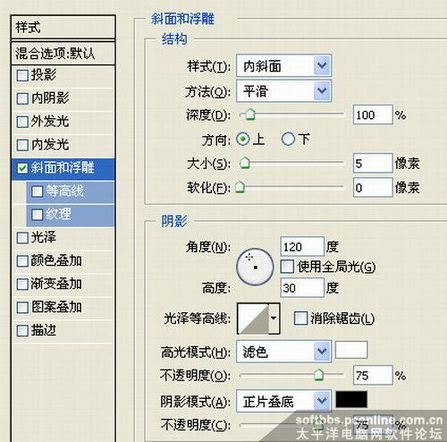The image size is (447, 442).
Task: Open the 样式 dropdown showing 内斜面
Action: click(x=284, y=66)
